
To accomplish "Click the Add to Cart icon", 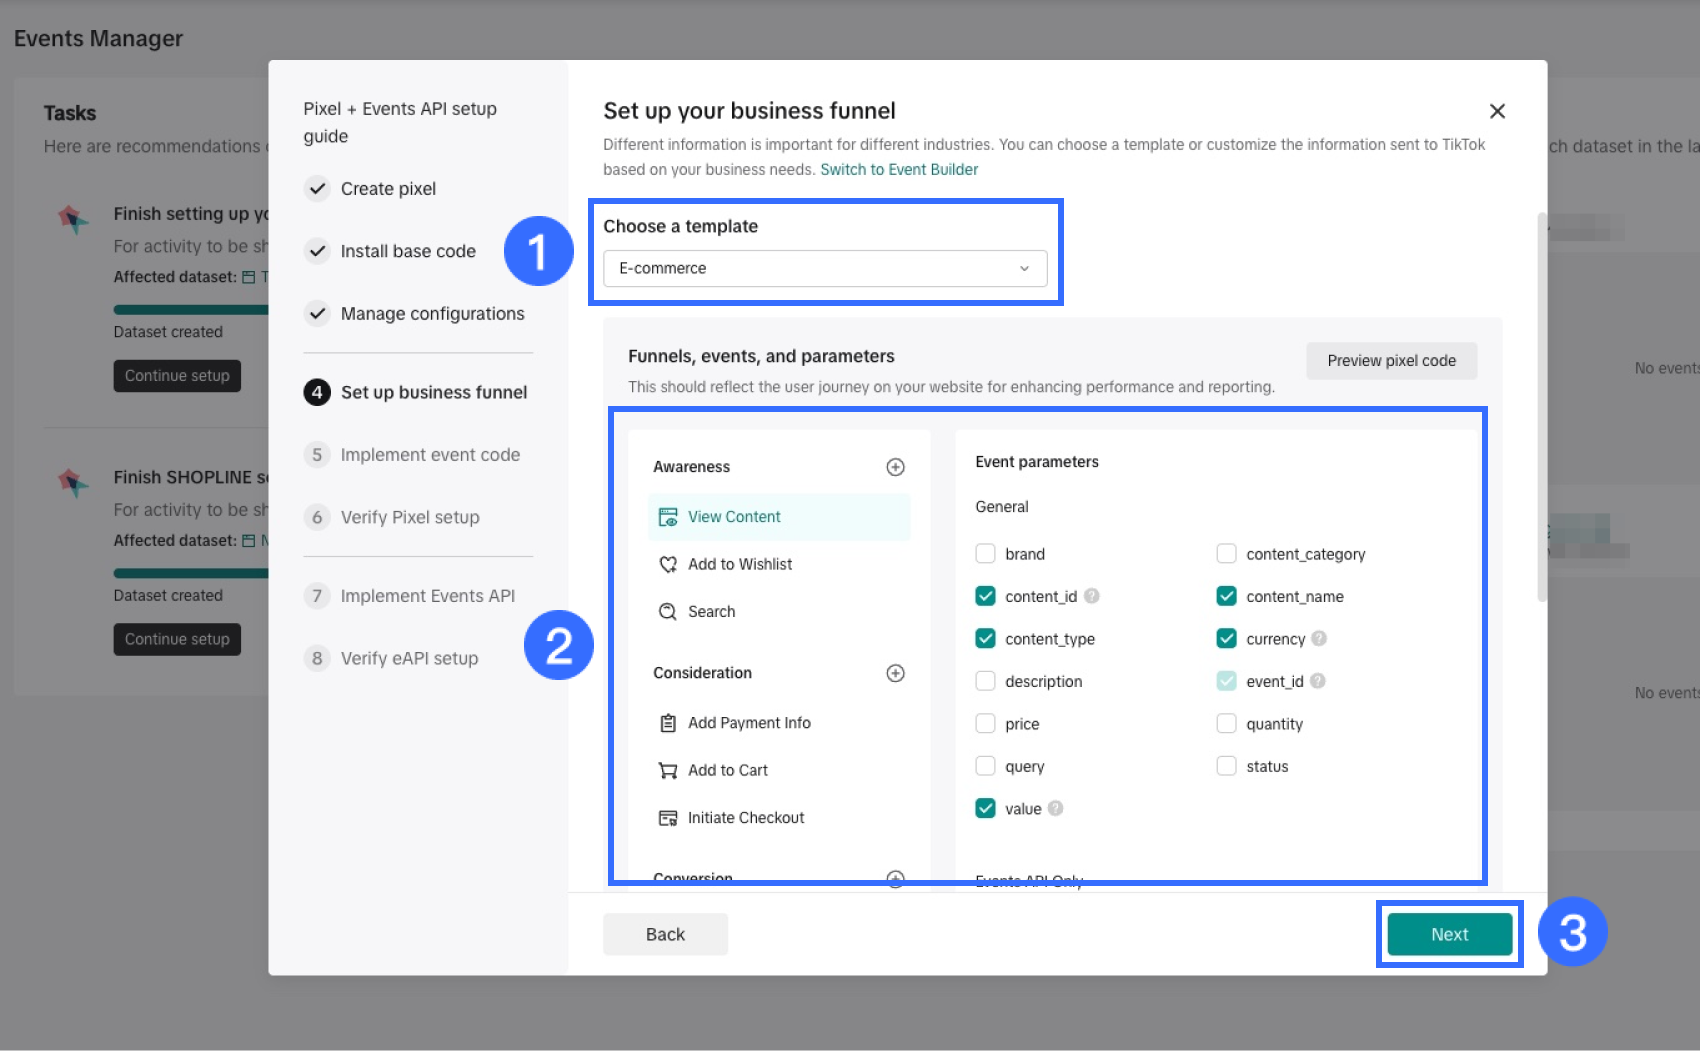I will tap(667, 771).
